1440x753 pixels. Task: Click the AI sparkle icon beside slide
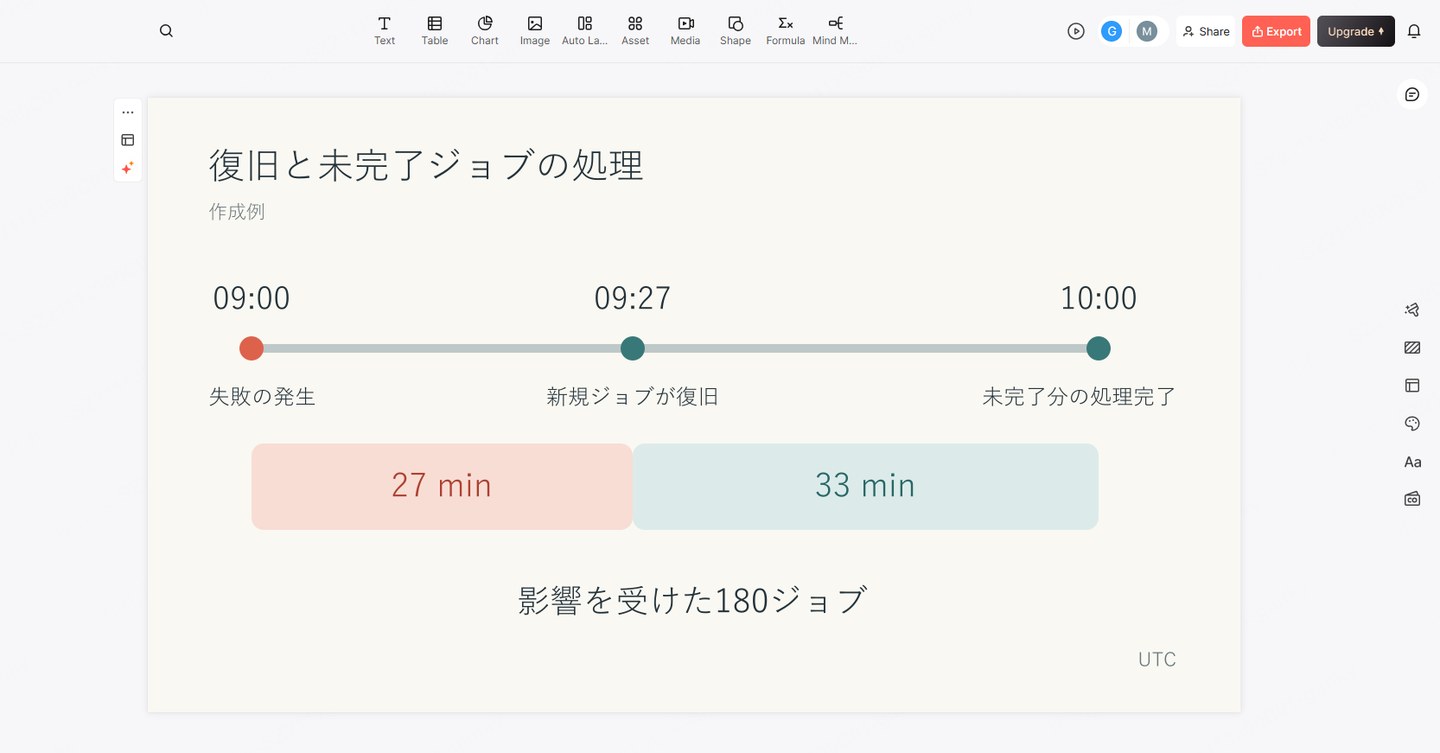coord(128,168)
